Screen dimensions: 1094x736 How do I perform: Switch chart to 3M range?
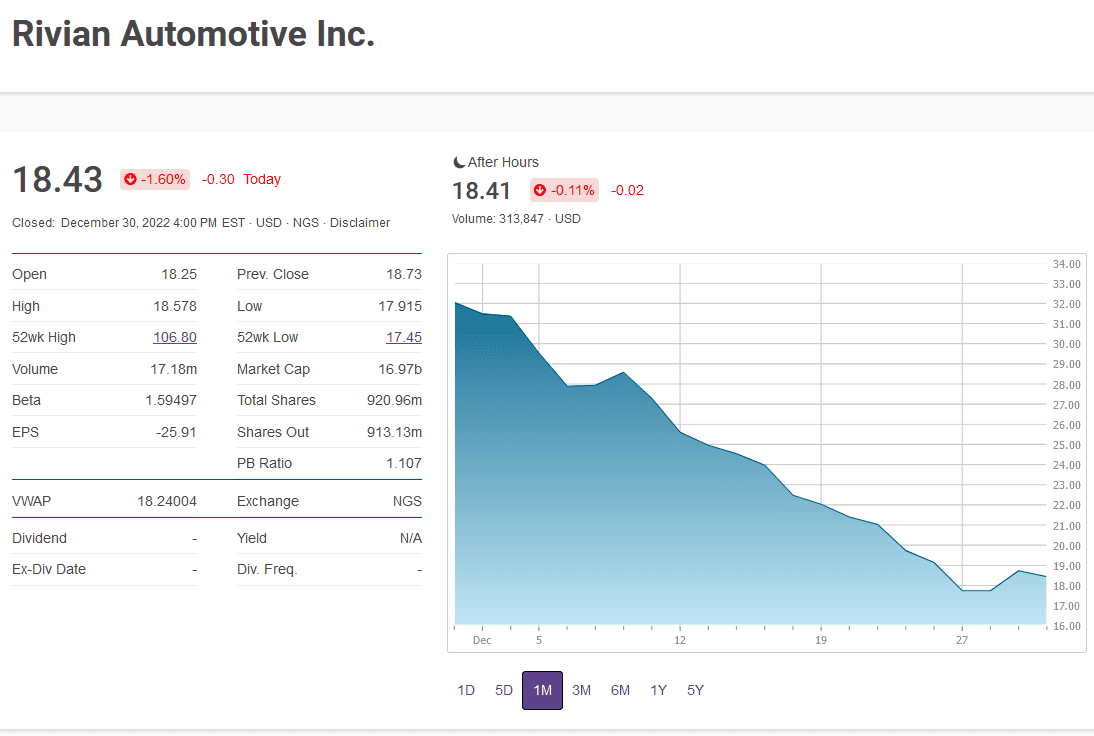581,690
